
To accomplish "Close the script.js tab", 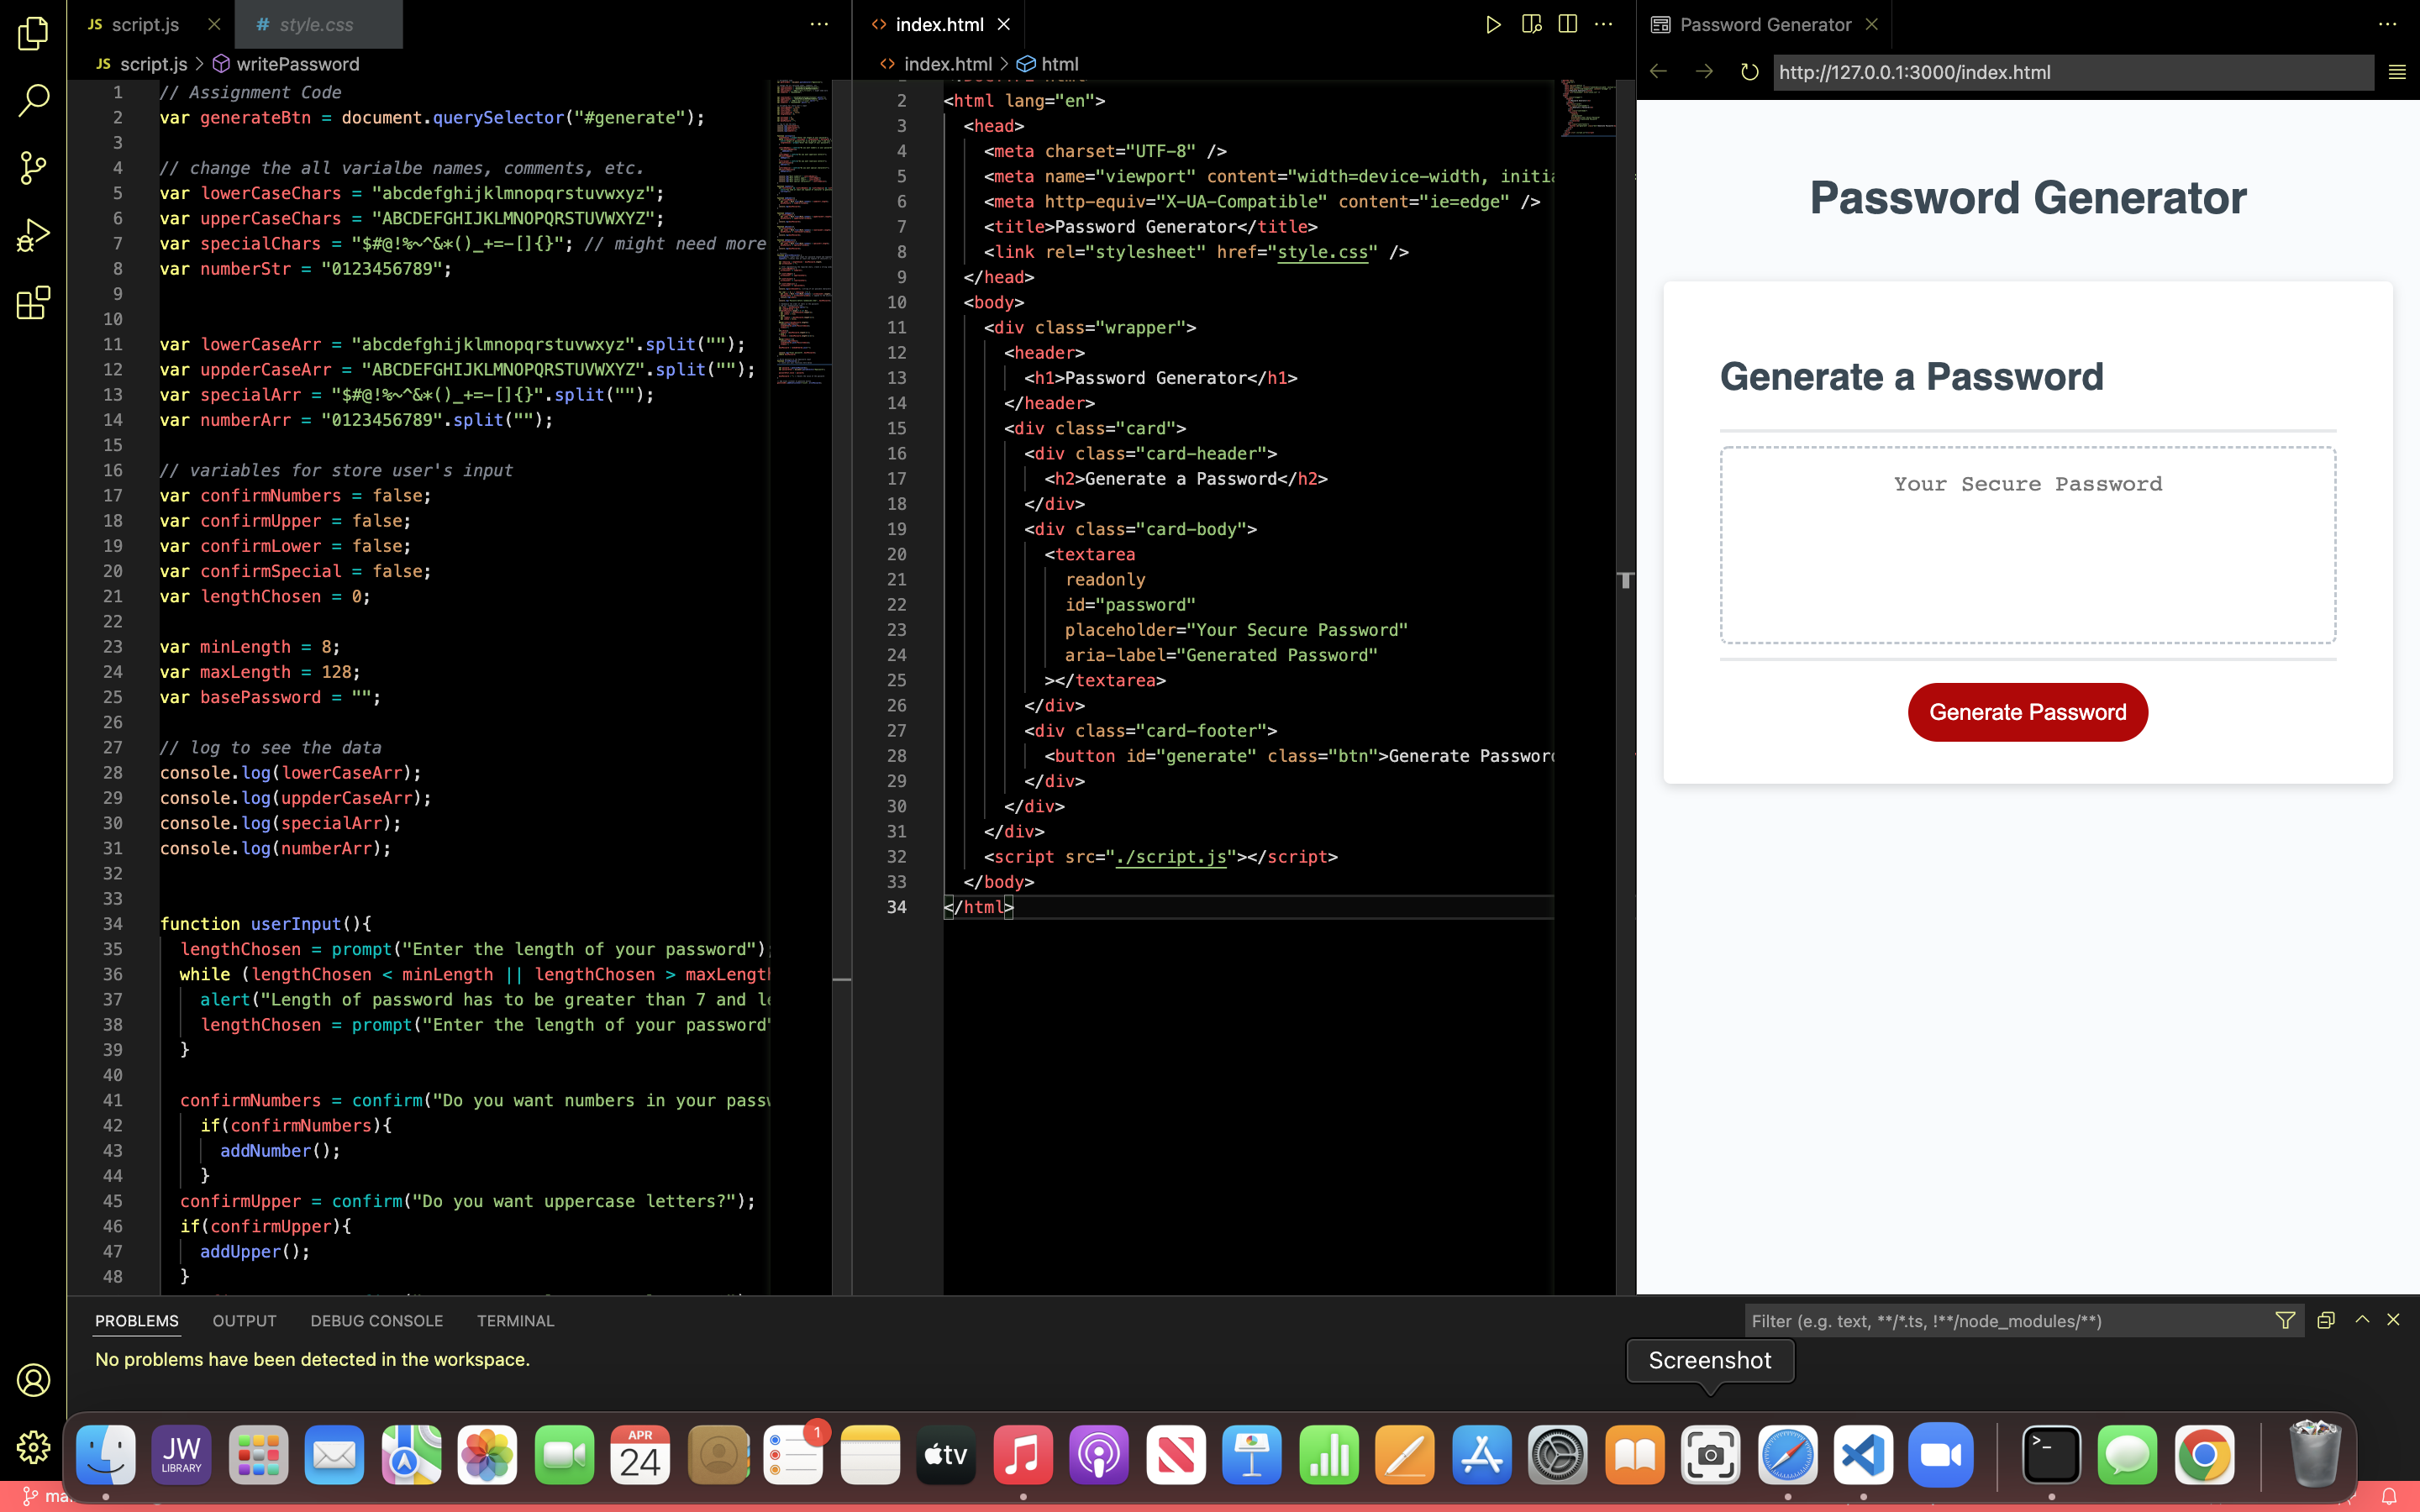I will tap(214, 24).
